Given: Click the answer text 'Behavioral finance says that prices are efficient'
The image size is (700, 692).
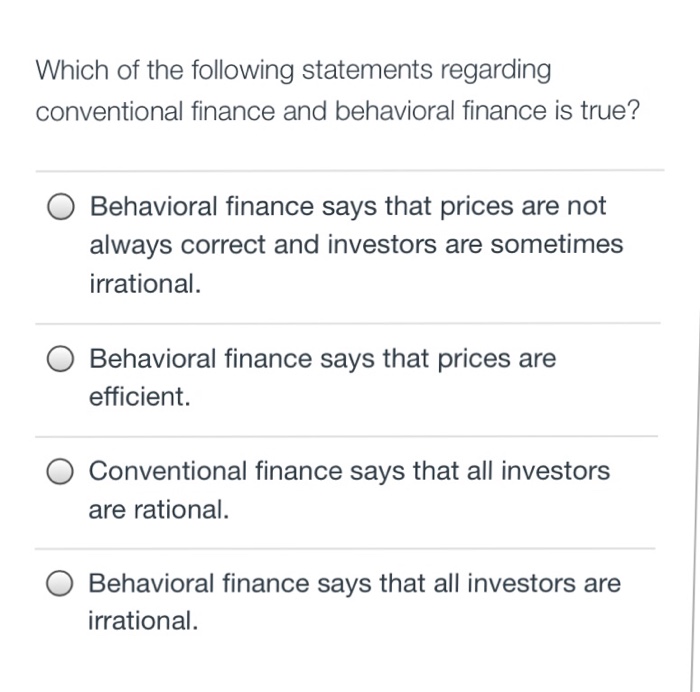Looking at the screenshot, I should click(322, 358).
